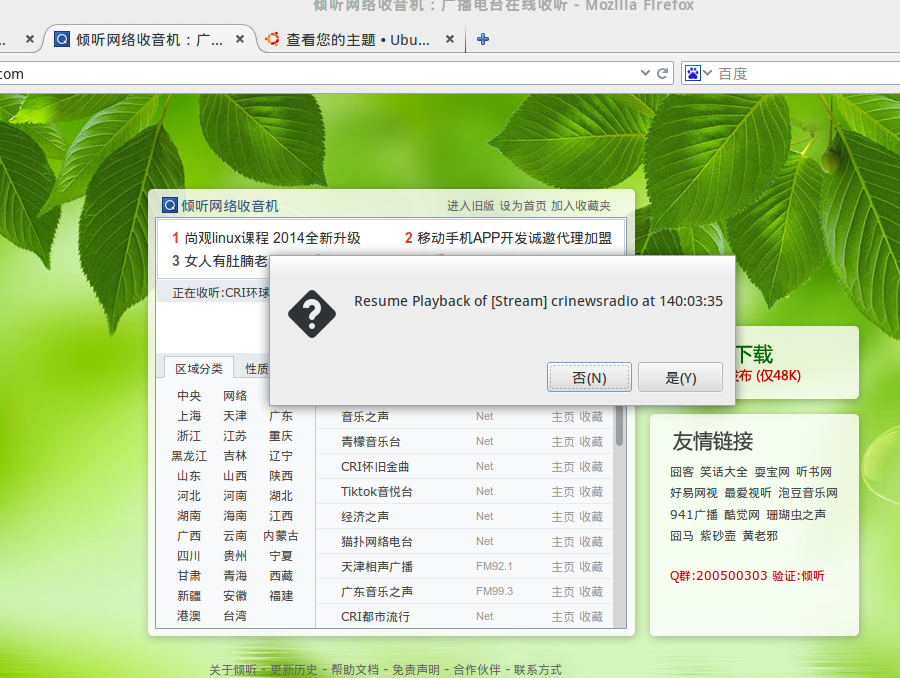Click the 进入旧版 link
This screenshot has height=678, width=900.
click(471, 206)
